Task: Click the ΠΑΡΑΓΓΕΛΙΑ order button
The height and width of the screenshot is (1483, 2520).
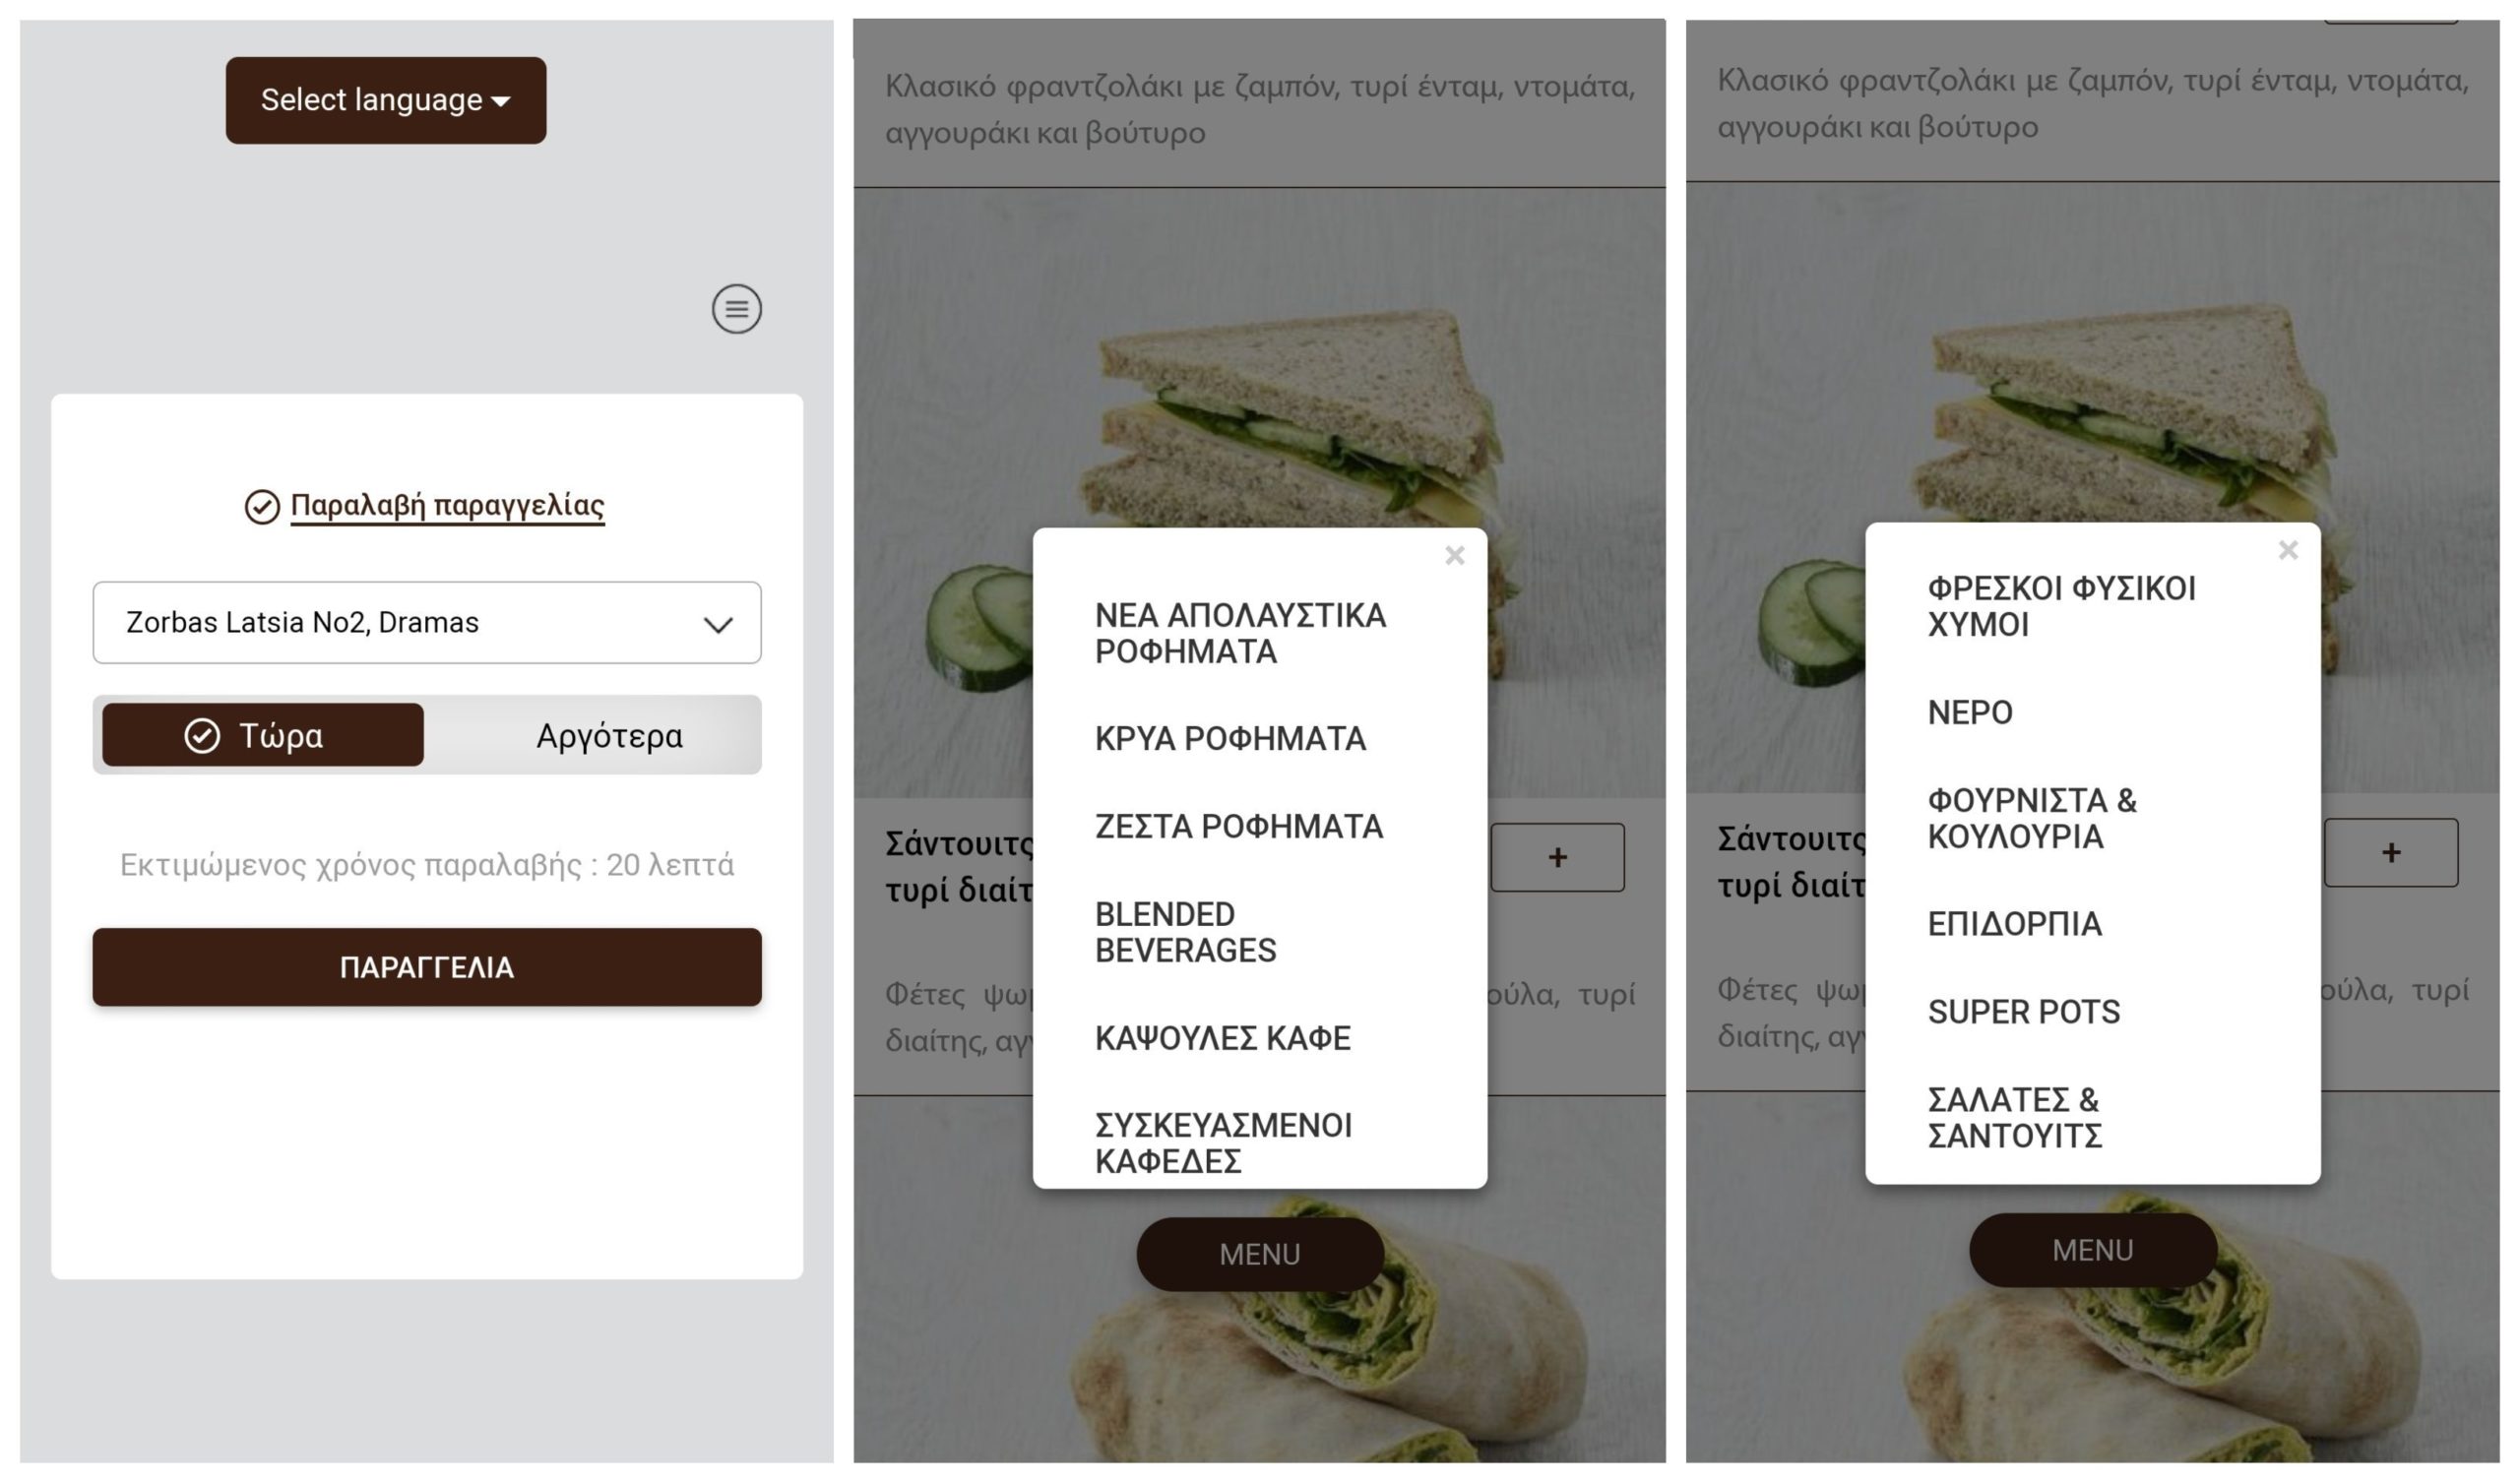Action: [427, 967]
